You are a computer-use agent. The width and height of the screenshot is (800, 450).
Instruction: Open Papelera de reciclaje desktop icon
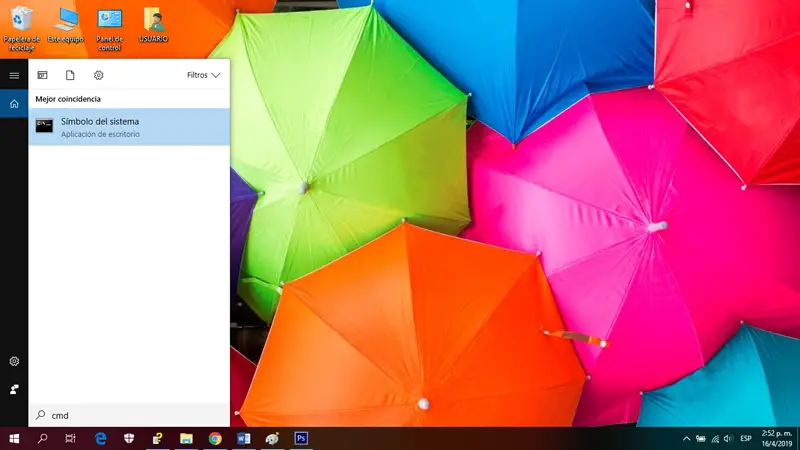21,29
